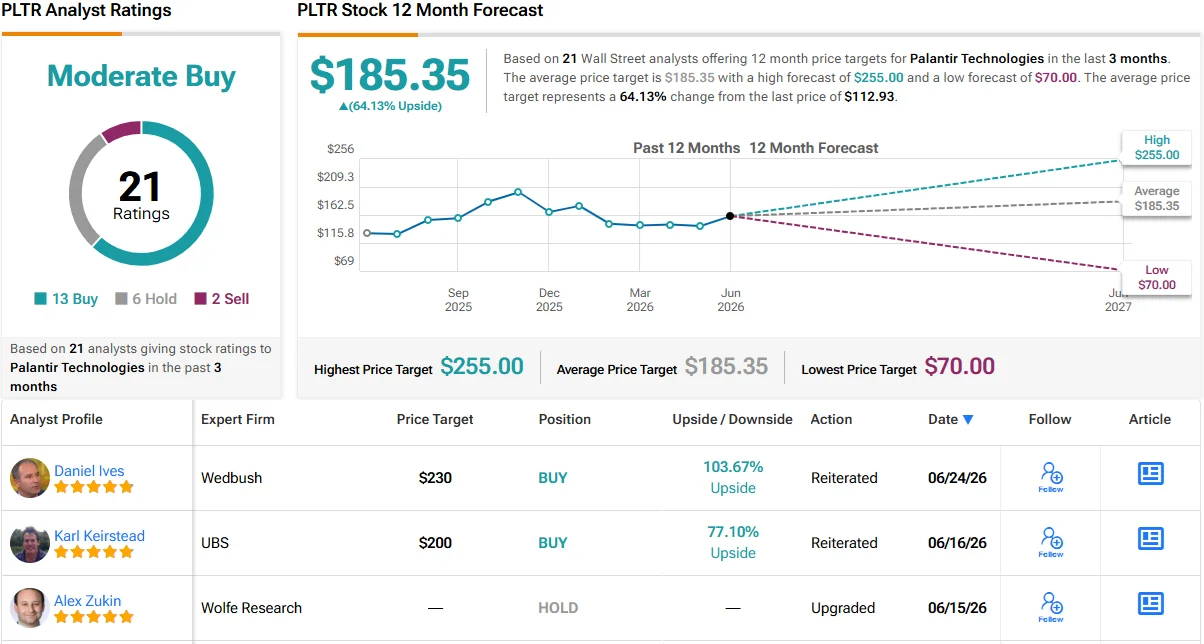Click the Low $70.00 forecast label
1204x644 pixels.
coord(1157,277)
